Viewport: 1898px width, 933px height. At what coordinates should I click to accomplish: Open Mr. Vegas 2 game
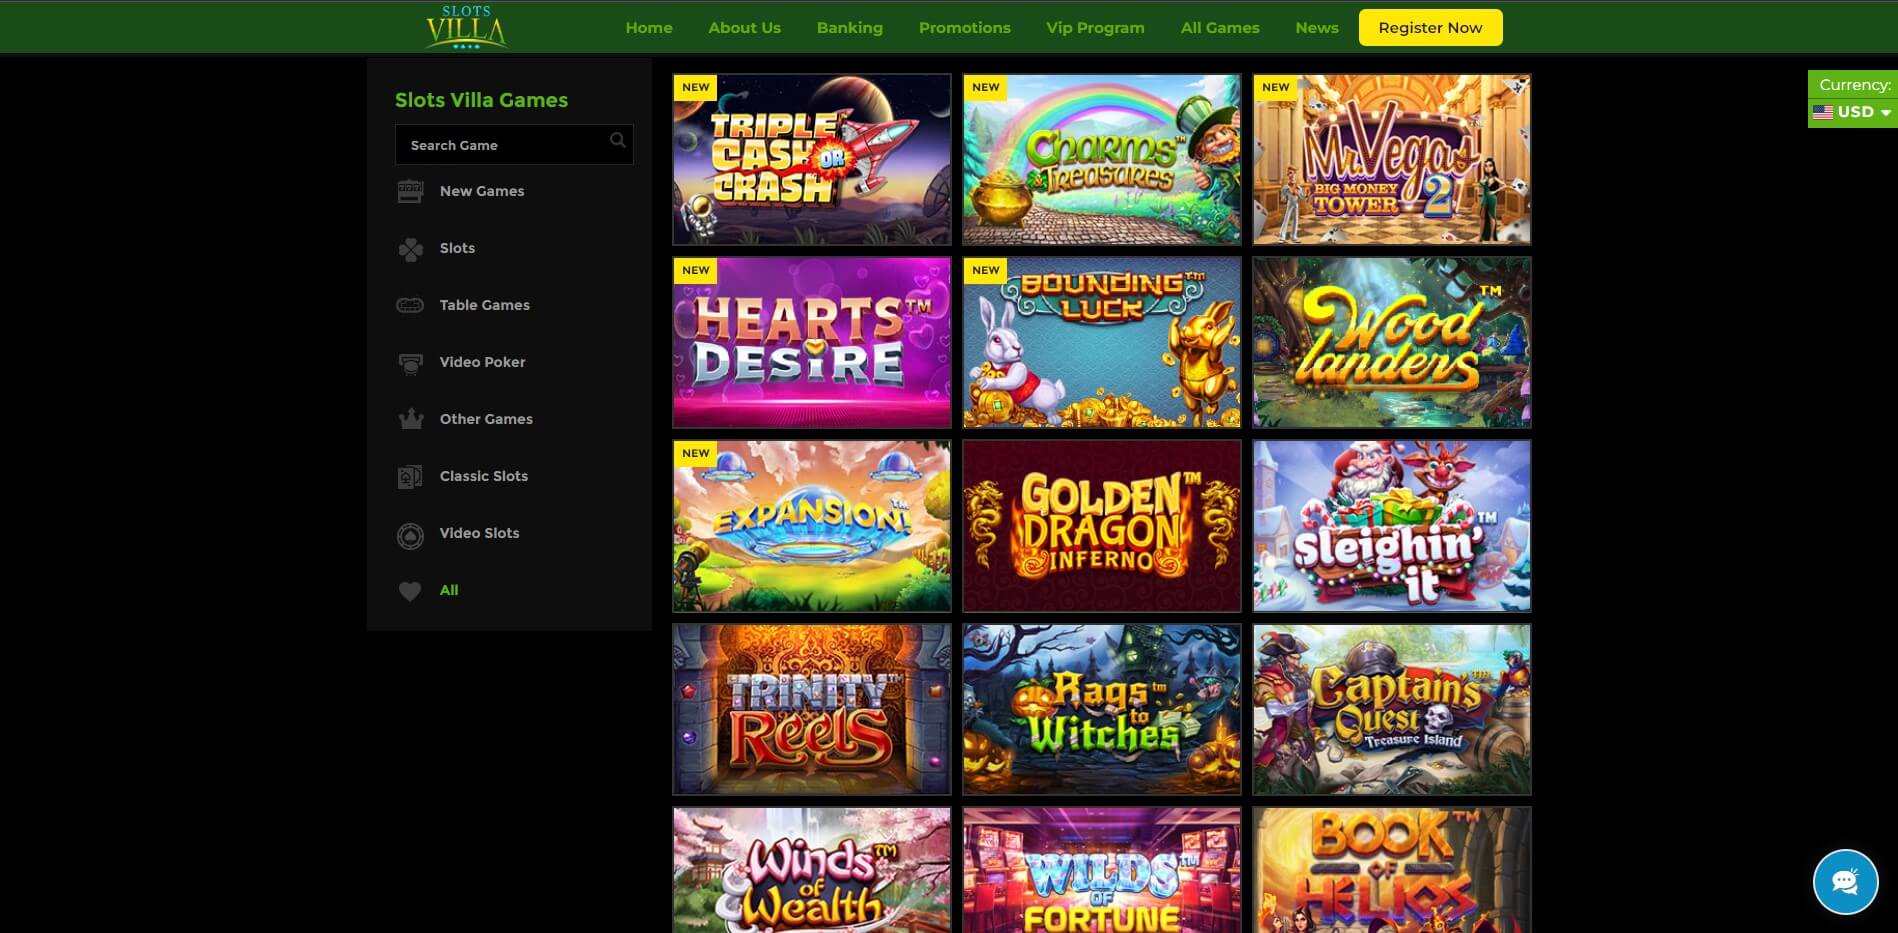(x=1392, y=159)
